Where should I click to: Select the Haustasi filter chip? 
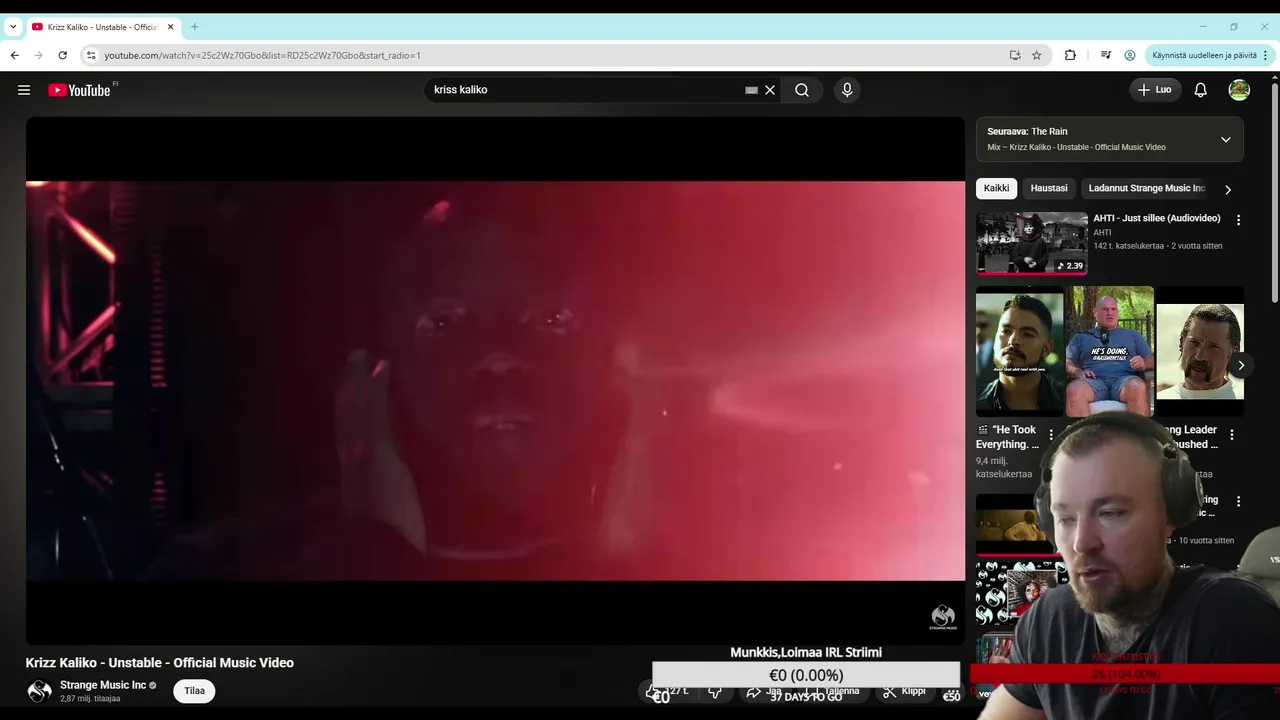pos(1049,188)
